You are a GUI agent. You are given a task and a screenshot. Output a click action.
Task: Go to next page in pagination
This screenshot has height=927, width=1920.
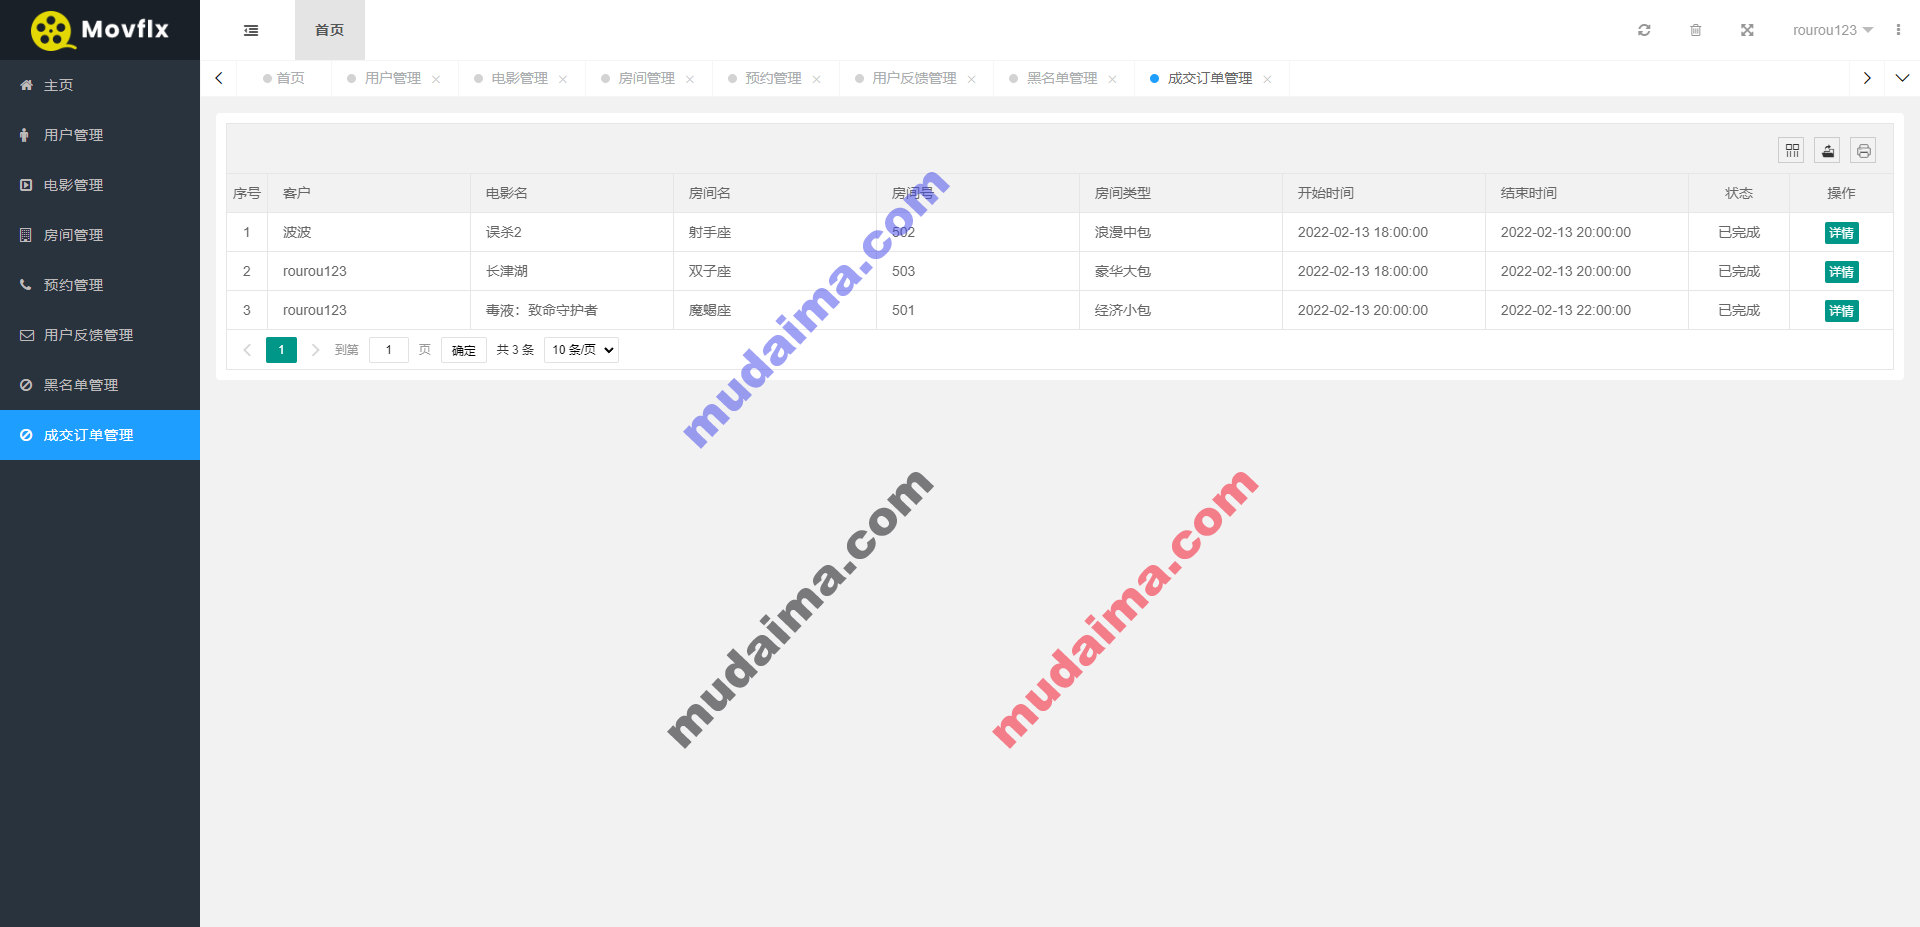click(x=315, y=350)
